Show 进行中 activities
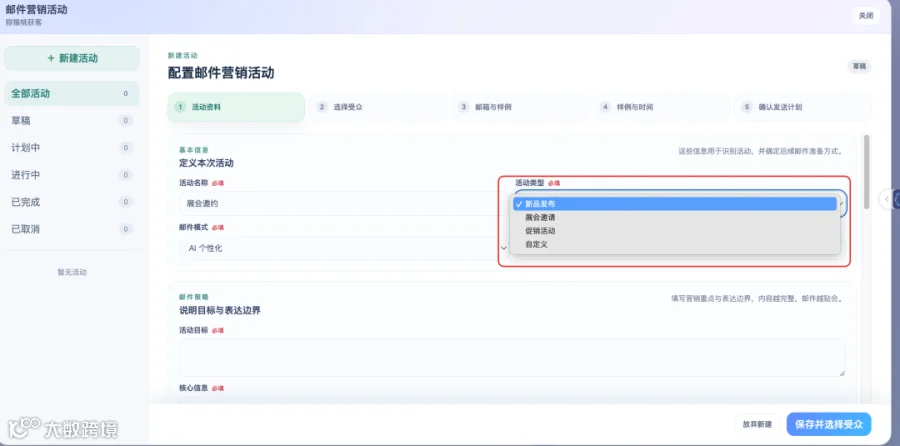This screenshot has width=900, height=446. [x=72, y=175]
